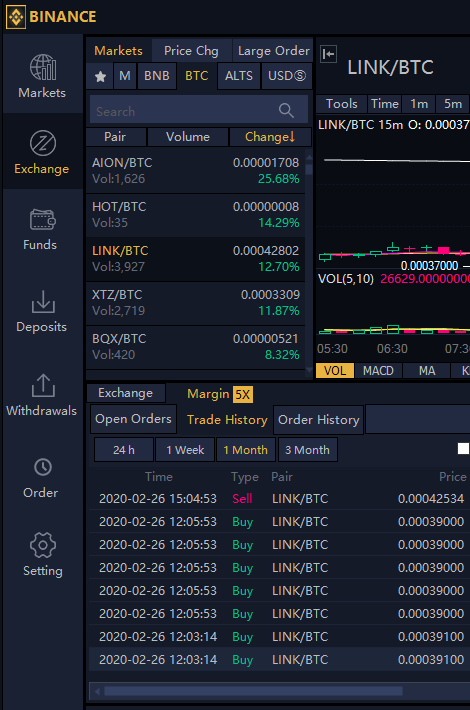Open the chart Tools menu
The image size is (470, 710).
coord(341,104)
